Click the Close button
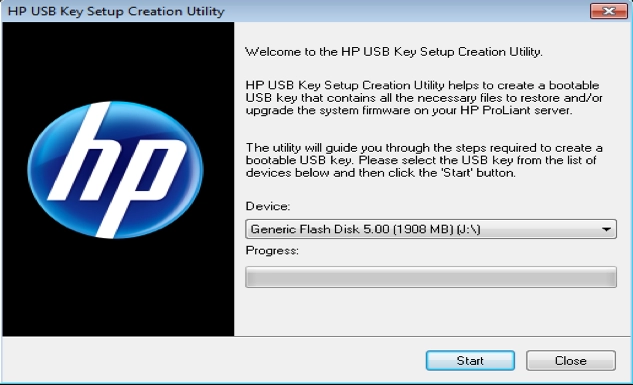 point(570,360)
